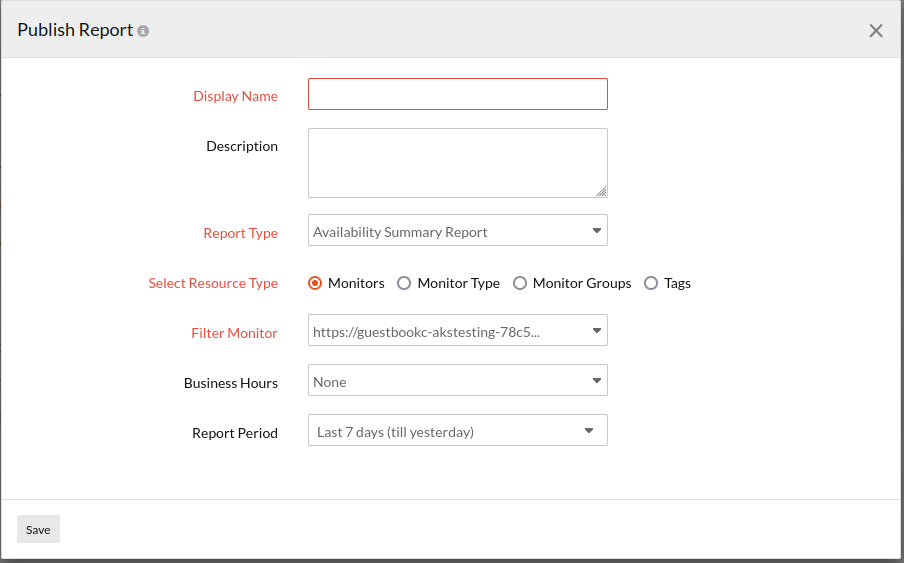Click the Publish Report title text
Image resolution: width=904 pixels, height=563 pixels.
click(x=75, y=30)
